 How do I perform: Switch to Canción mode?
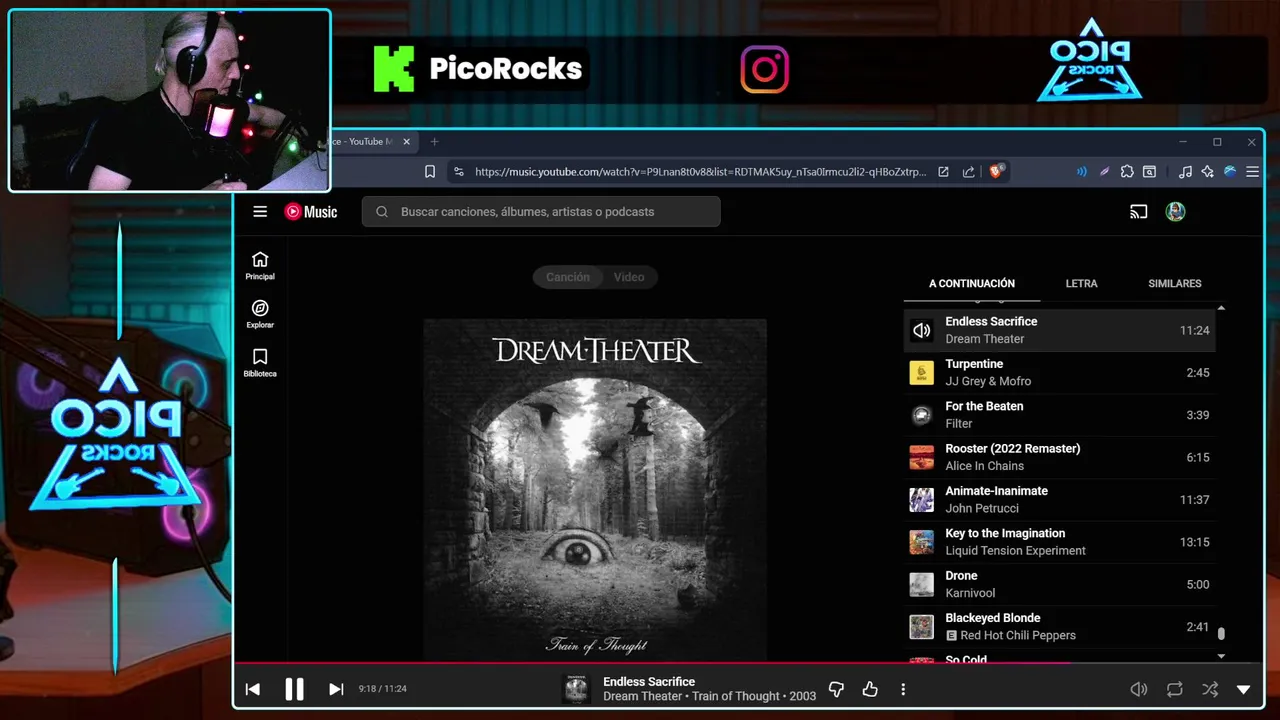click(x=567, y=277)
